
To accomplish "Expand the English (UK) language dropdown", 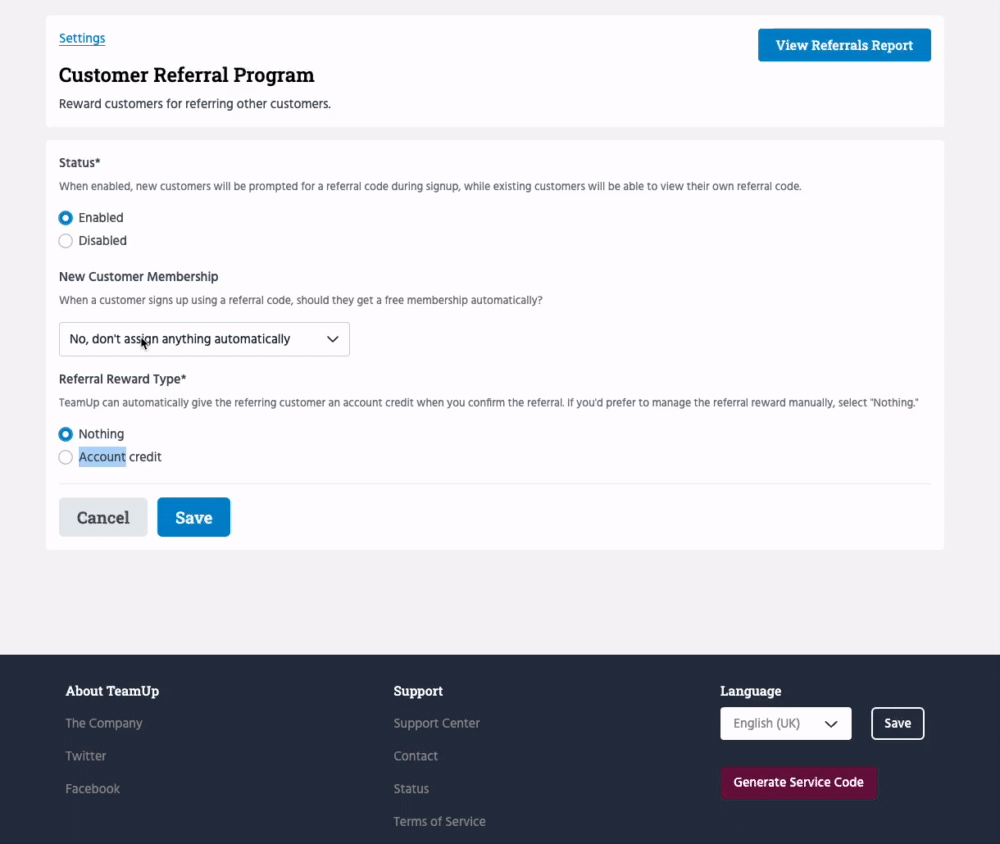I will [x=785, y=723].
